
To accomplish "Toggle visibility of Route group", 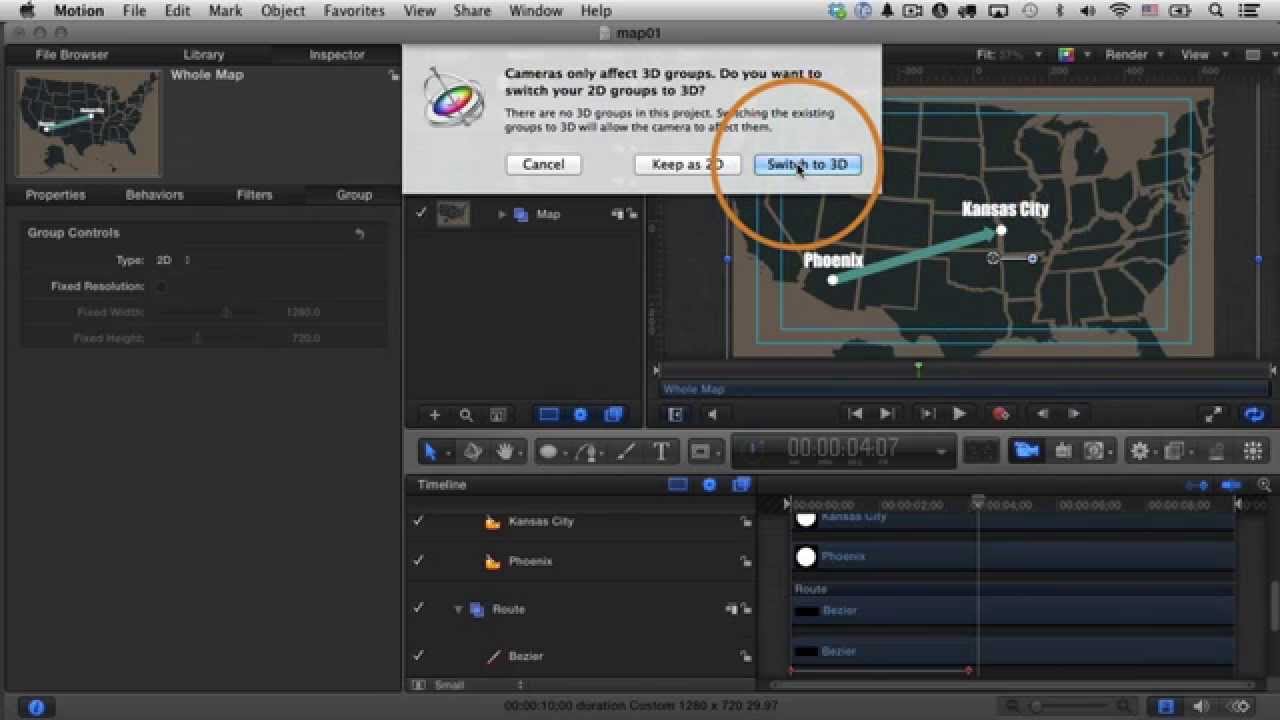I will pyautogui.click(x=418, y=608).
